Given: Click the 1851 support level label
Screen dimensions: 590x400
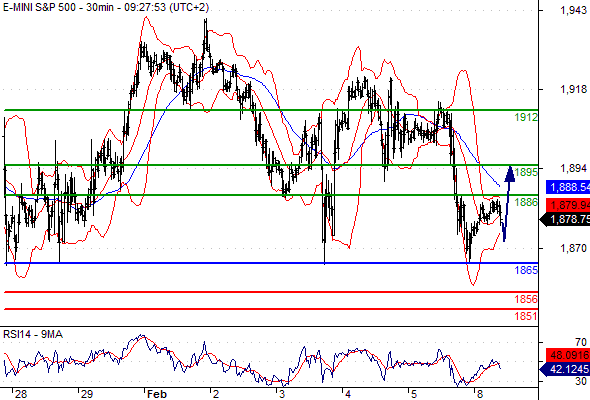Looking at the screenshot, I should point(526,316).
